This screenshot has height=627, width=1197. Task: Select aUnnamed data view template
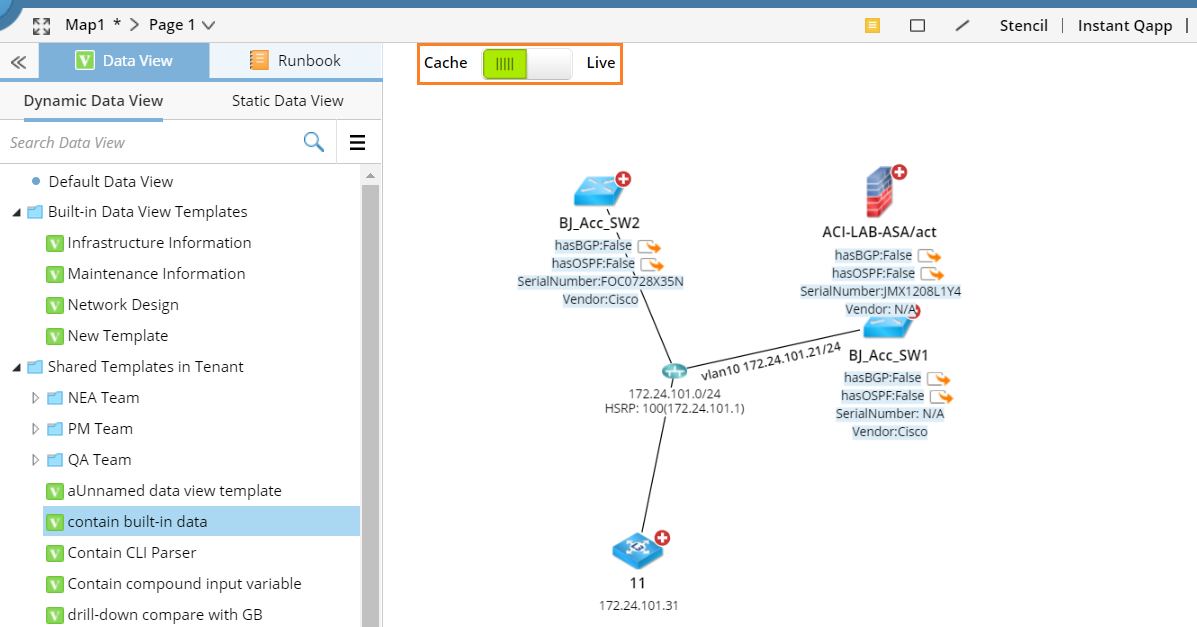[174, 491]
